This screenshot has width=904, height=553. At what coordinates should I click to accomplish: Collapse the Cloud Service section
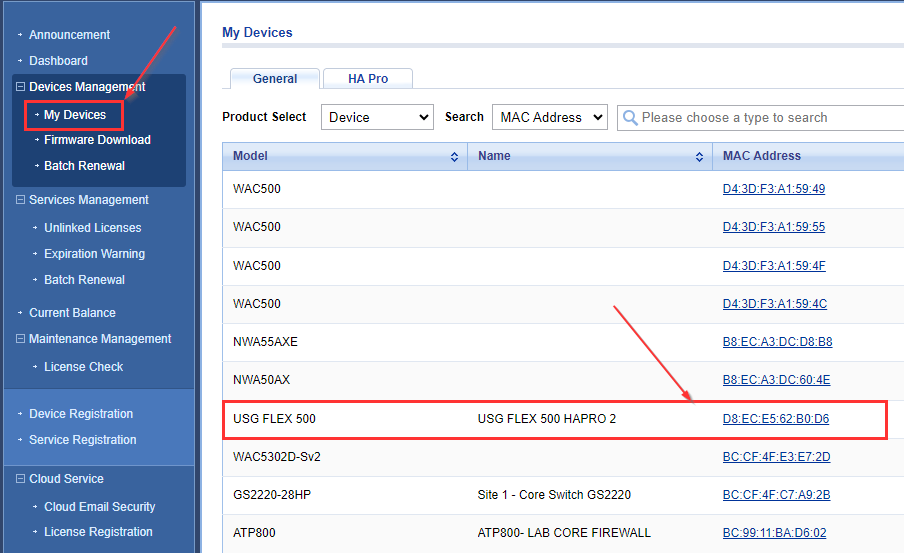[x=21, y=479]
